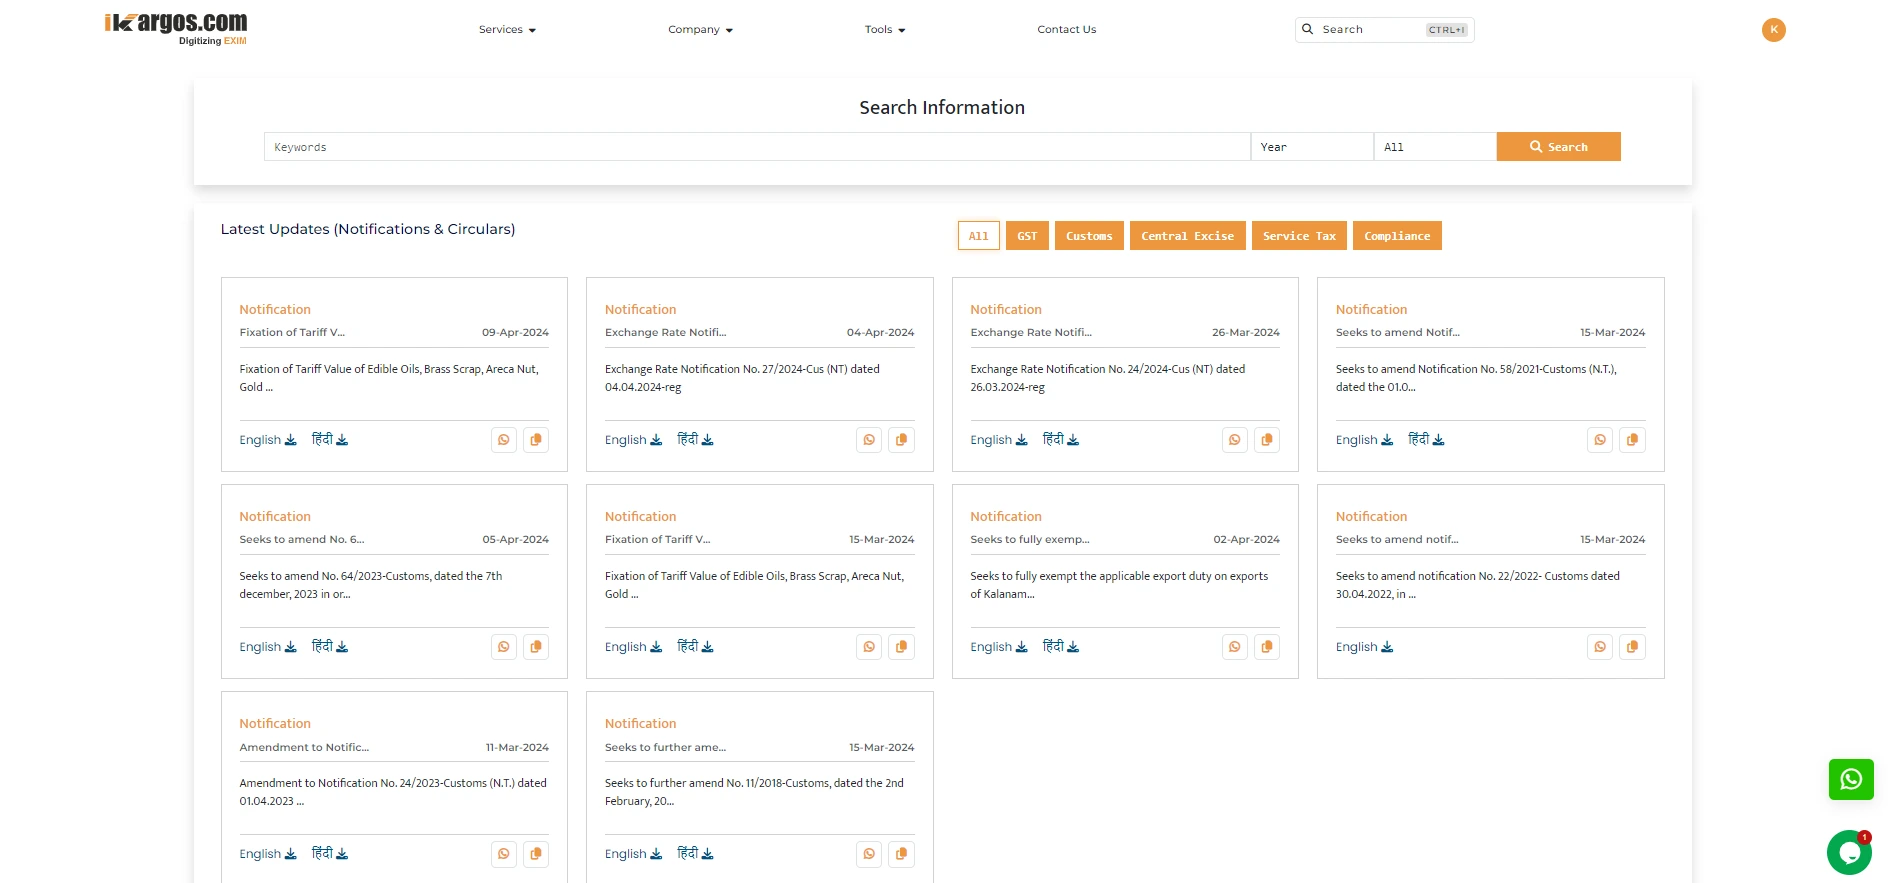
Task: Copy the 26-Mar-2024 Exchange Rate notification
Action: point(1266,440)
